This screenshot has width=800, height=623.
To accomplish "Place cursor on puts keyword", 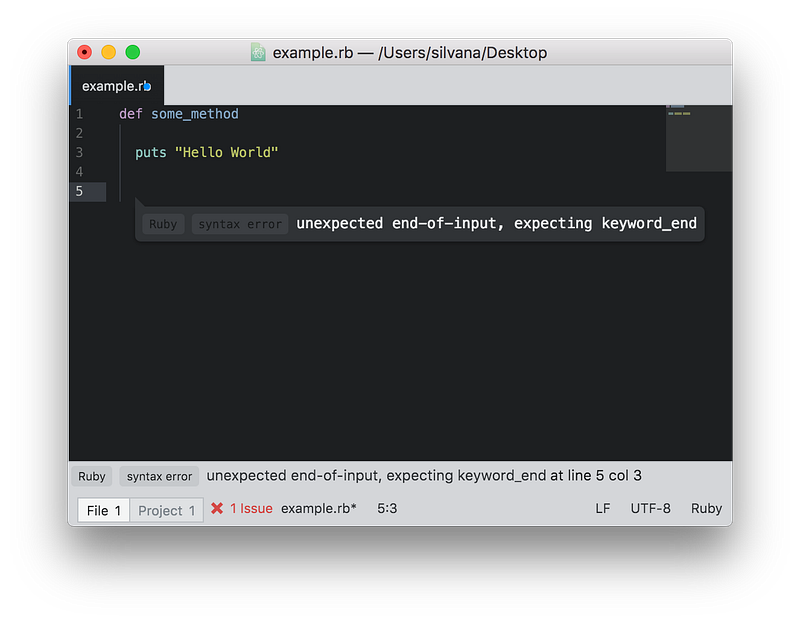I will coord(151,153).
